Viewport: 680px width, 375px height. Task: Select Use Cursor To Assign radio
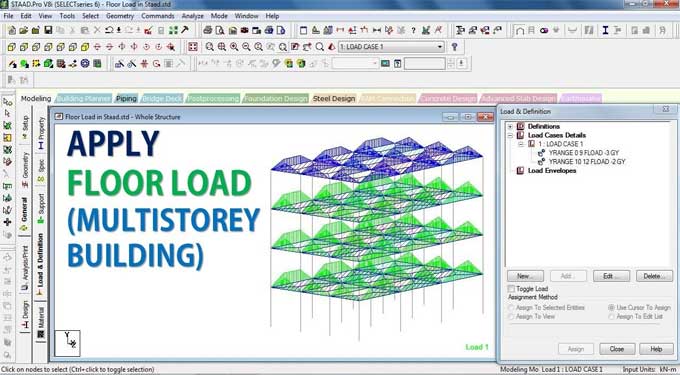click(x=611, y=307)
